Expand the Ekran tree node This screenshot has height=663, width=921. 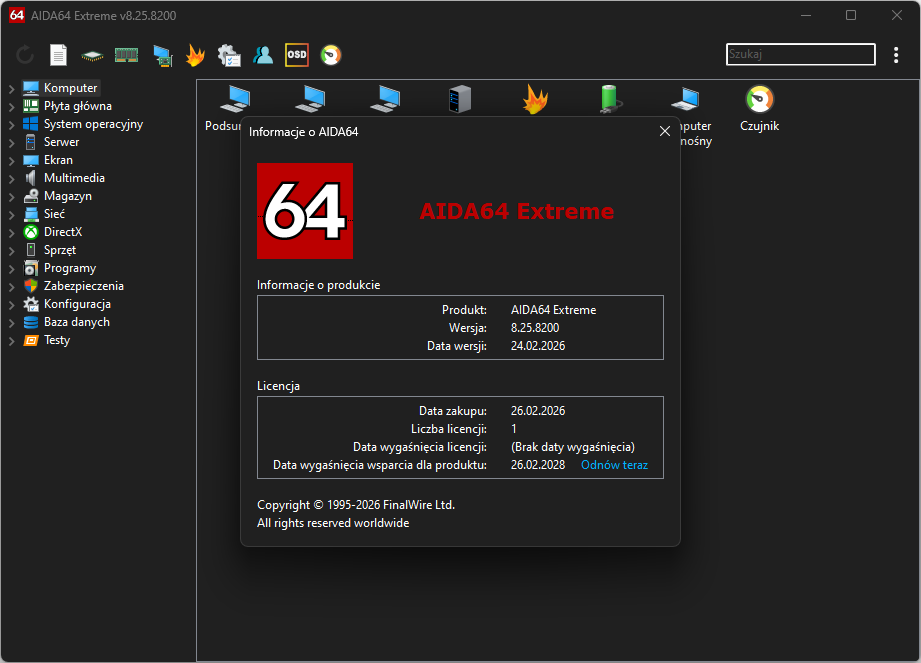pyautogui.click(x=12, y=161)
